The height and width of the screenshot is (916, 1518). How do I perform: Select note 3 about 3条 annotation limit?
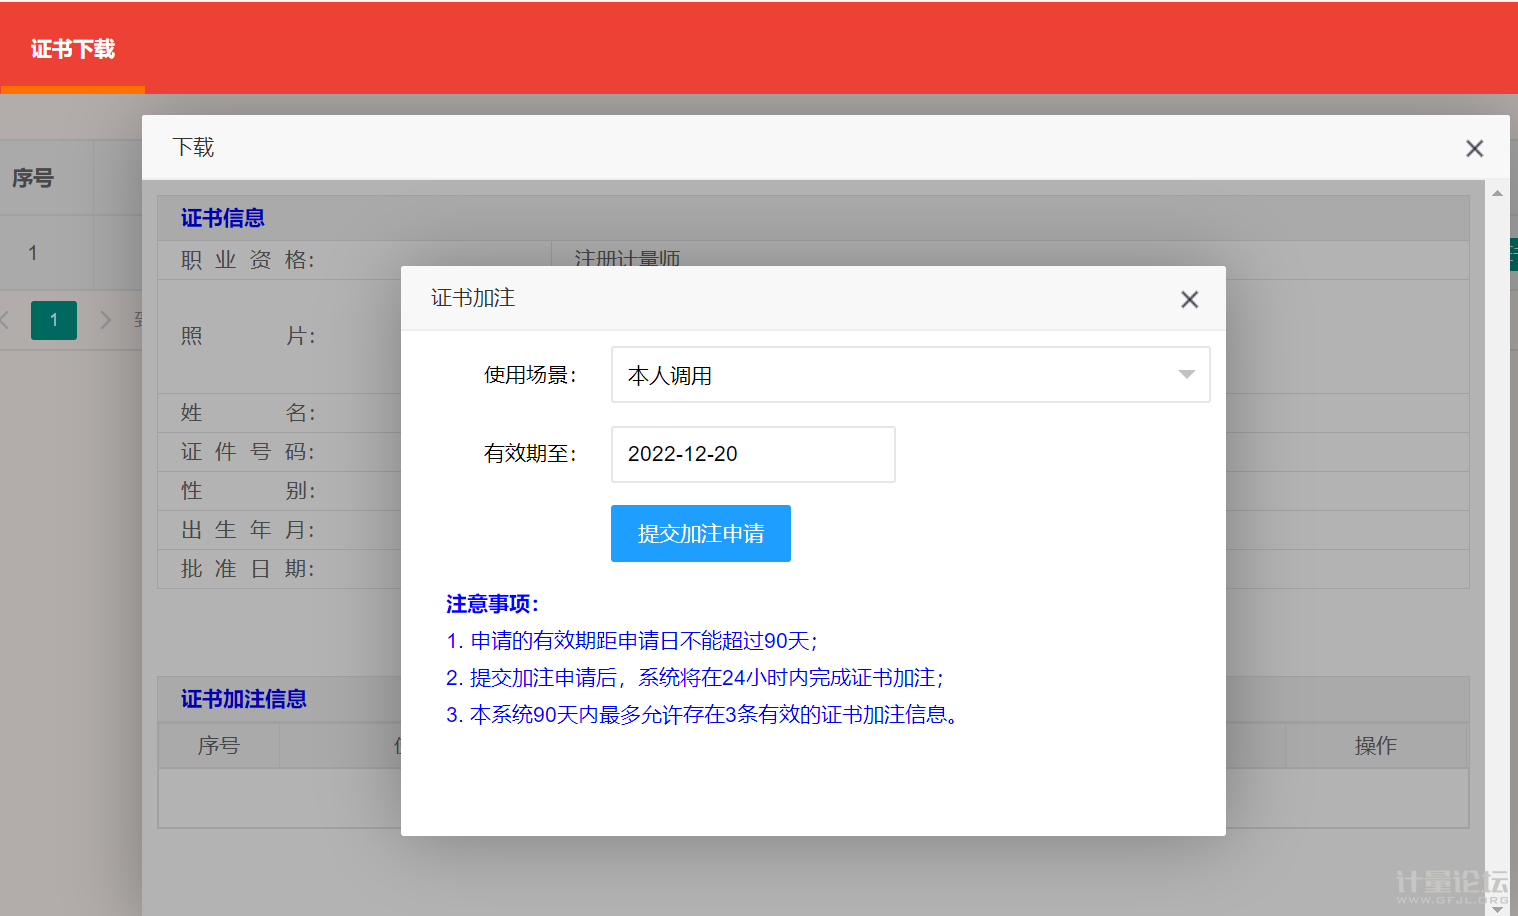pos(702,715)
